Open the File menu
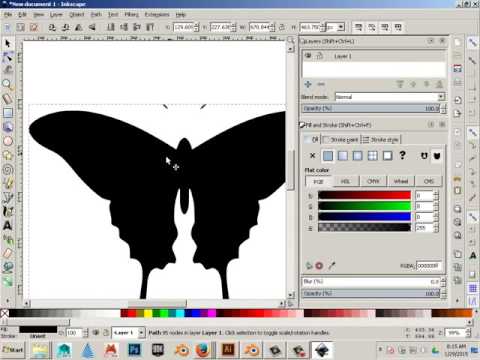Image resolution: width=480 pixels, height=360 pixels. (x=8, y=15)
